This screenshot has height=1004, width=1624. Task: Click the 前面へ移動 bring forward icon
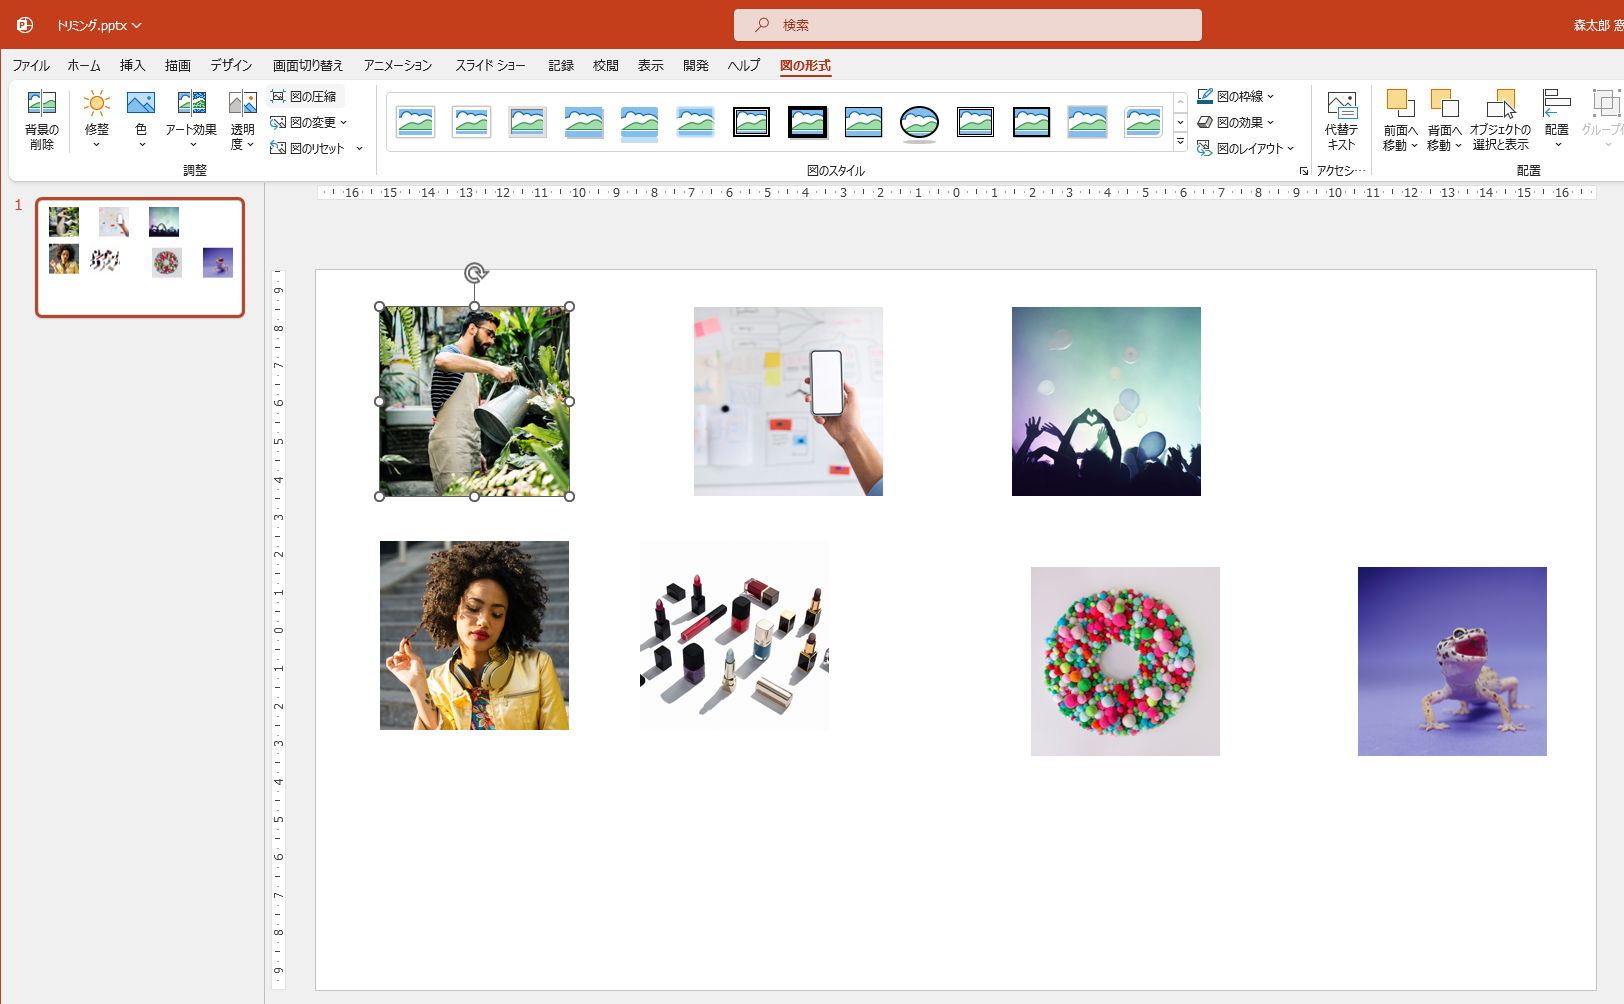pos(1400,103)
